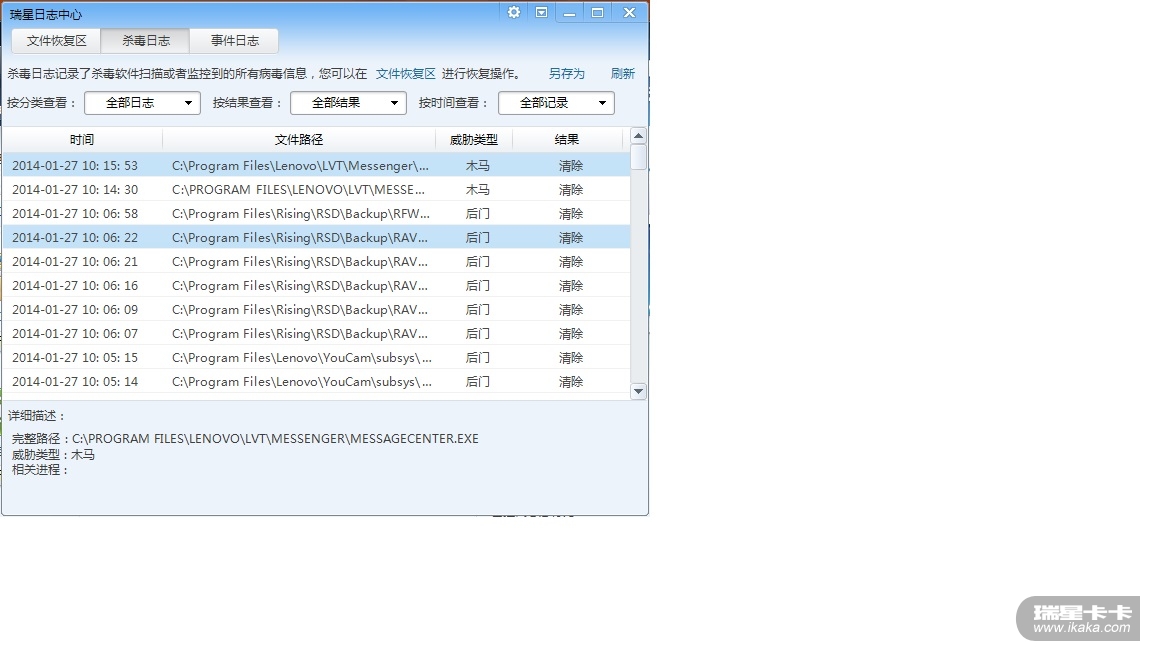Select log row 2014-01-27 10:06:09
Image resolution: width=1152 pixels, height=648 pixels.
click(316, 309)
